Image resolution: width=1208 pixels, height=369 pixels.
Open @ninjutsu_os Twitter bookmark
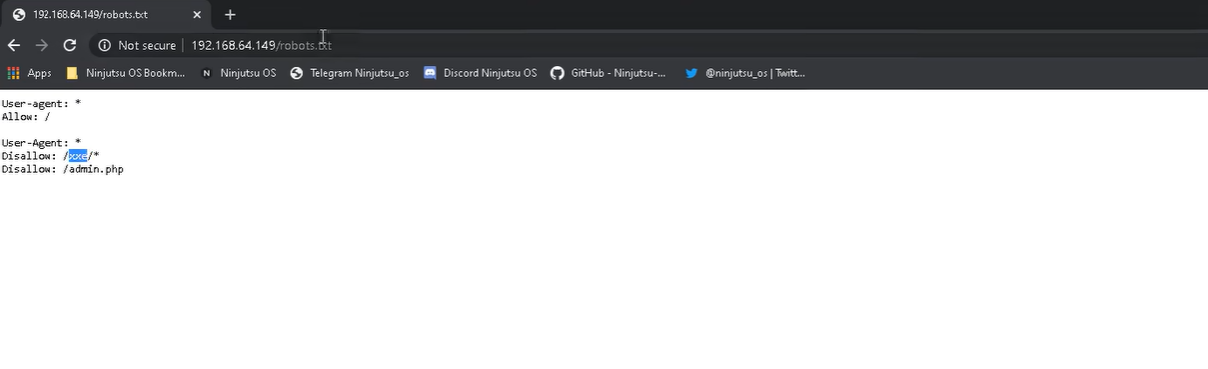coord(745,73)
